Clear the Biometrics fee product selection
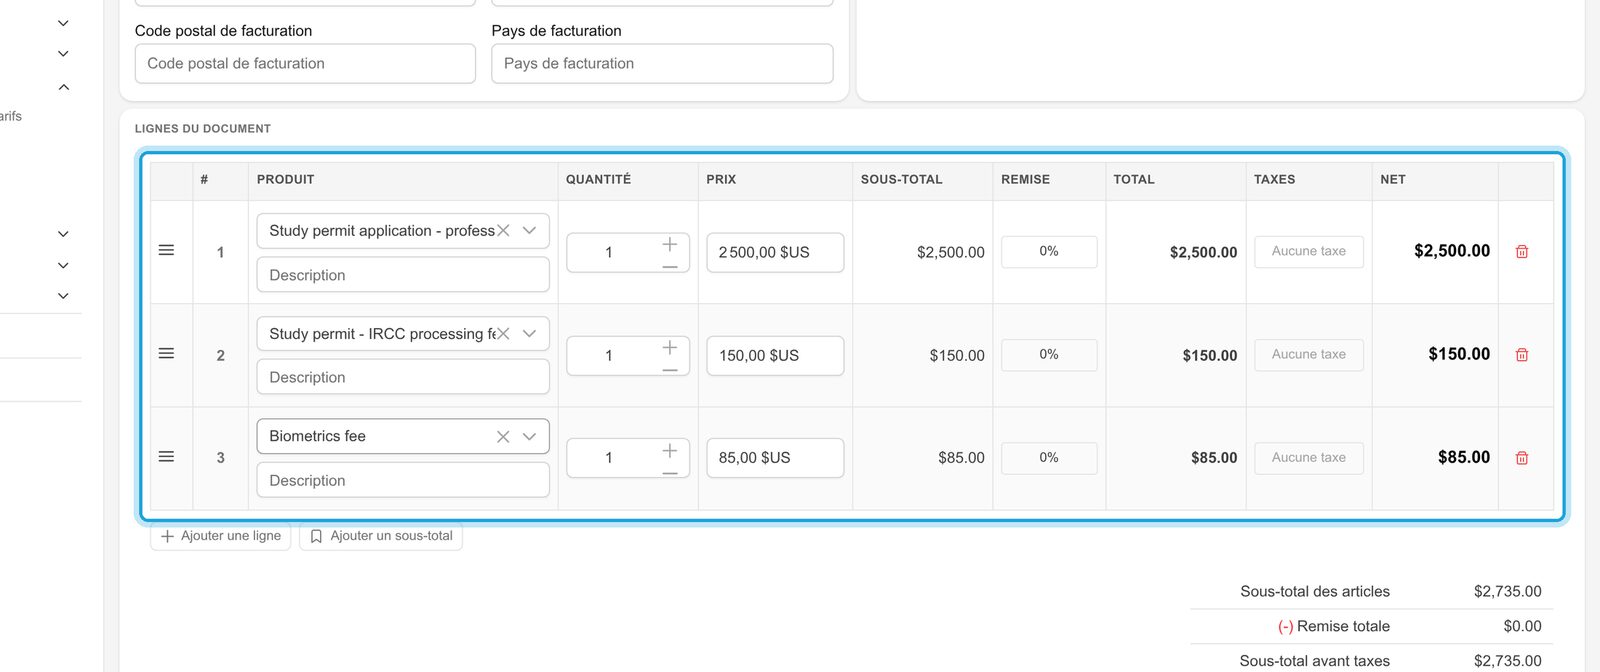Viewport: 1600px width, 672px height. tap(503, 436)
